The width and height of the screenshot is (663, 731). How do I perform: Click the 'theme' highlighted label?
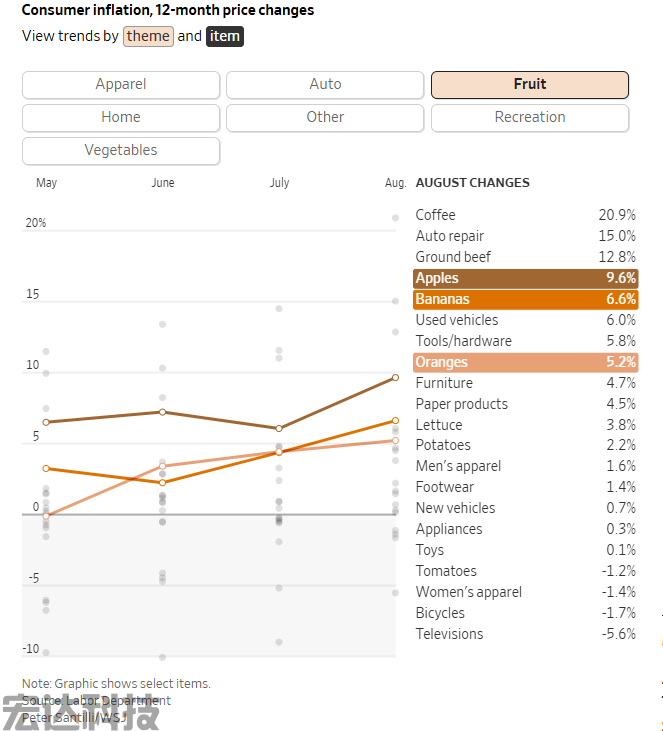tap(148, 37)
